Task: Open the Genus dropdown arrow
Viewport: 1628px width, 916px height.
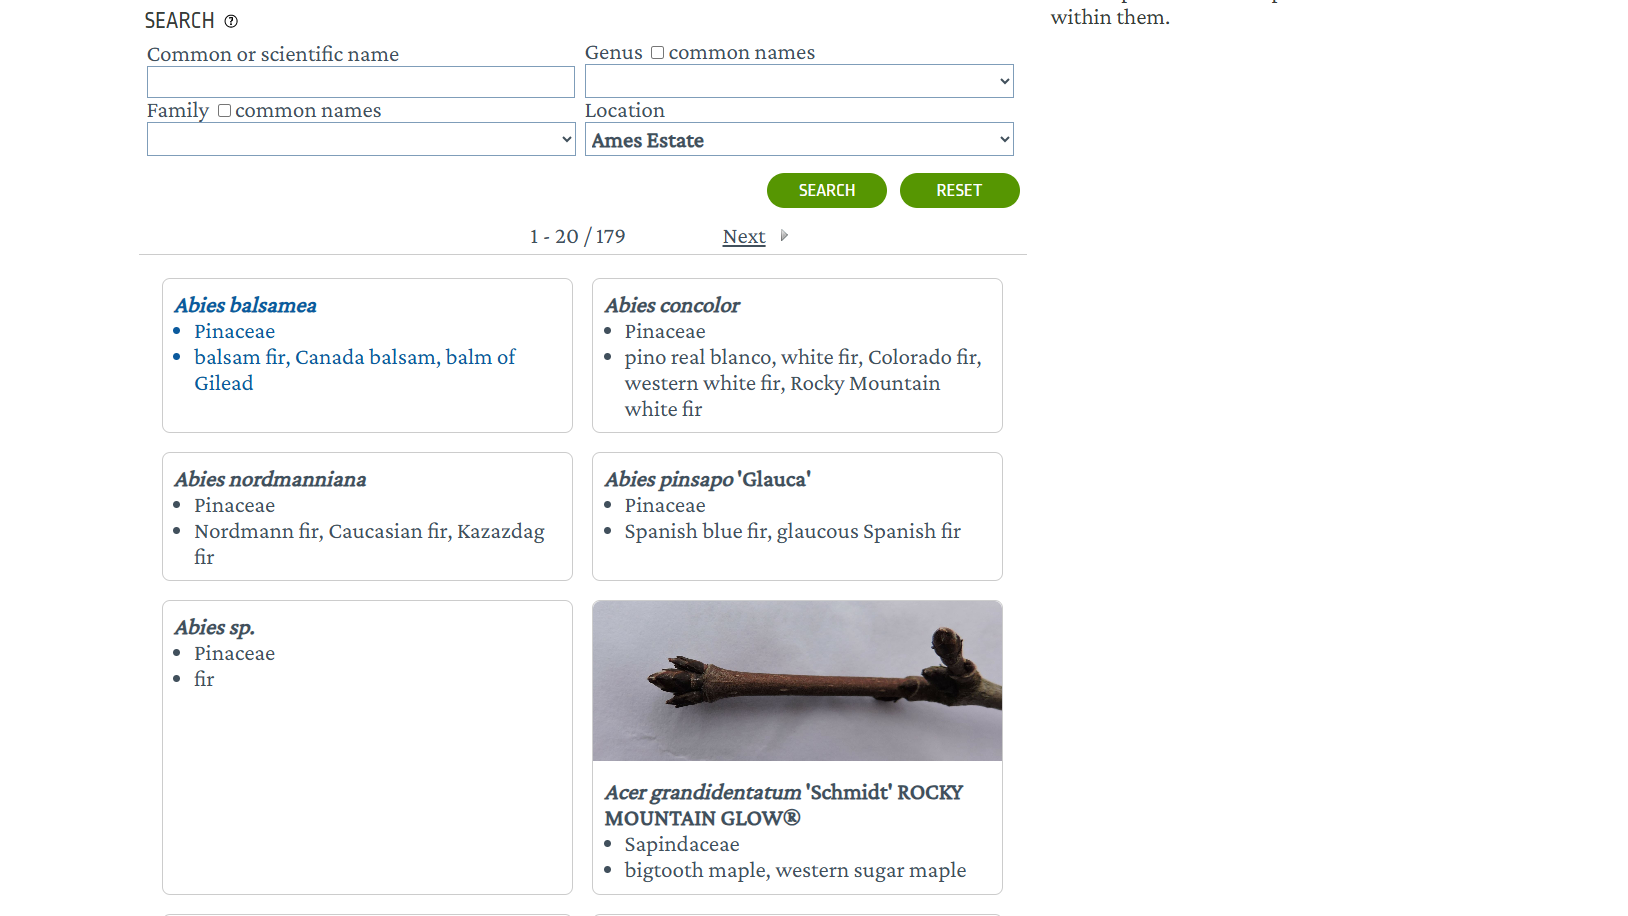Action: point(1002,81)
